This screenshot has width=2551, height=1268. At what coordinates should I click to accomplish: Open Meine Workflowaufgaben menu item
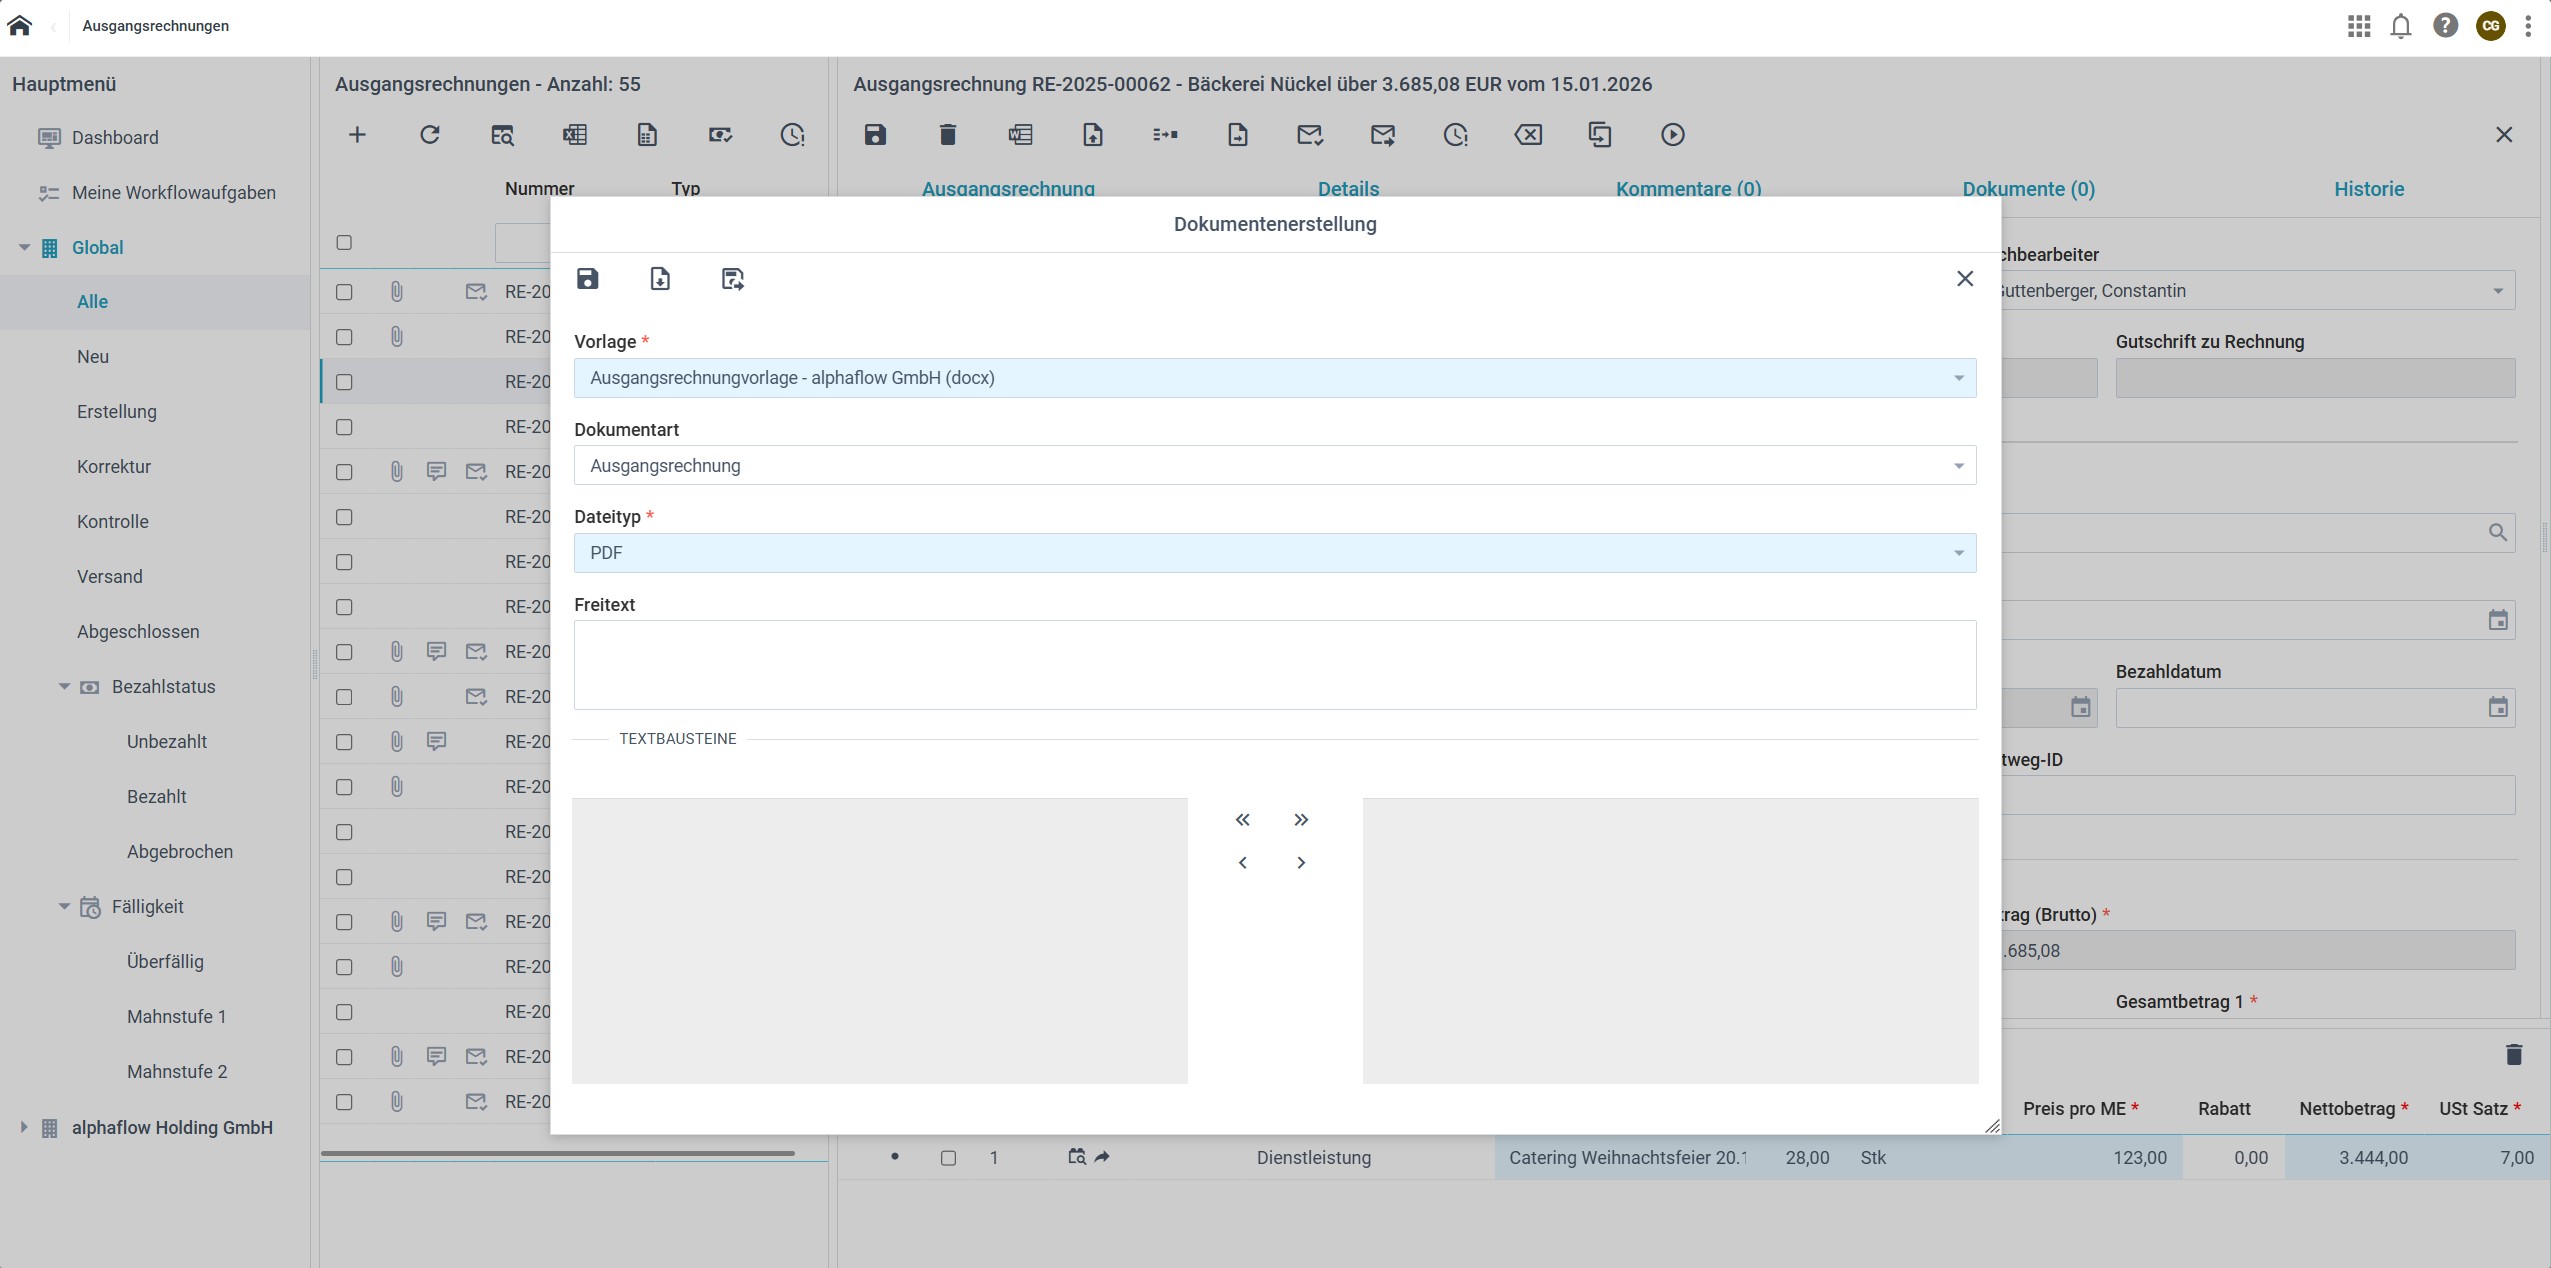click(173, 193)
